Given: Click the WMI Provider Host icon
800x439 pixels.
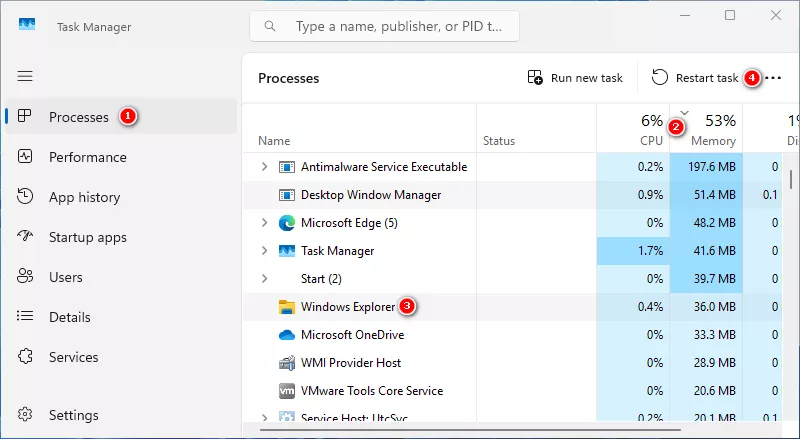Looking at the screenshot, I should click(x=287, y=363).
